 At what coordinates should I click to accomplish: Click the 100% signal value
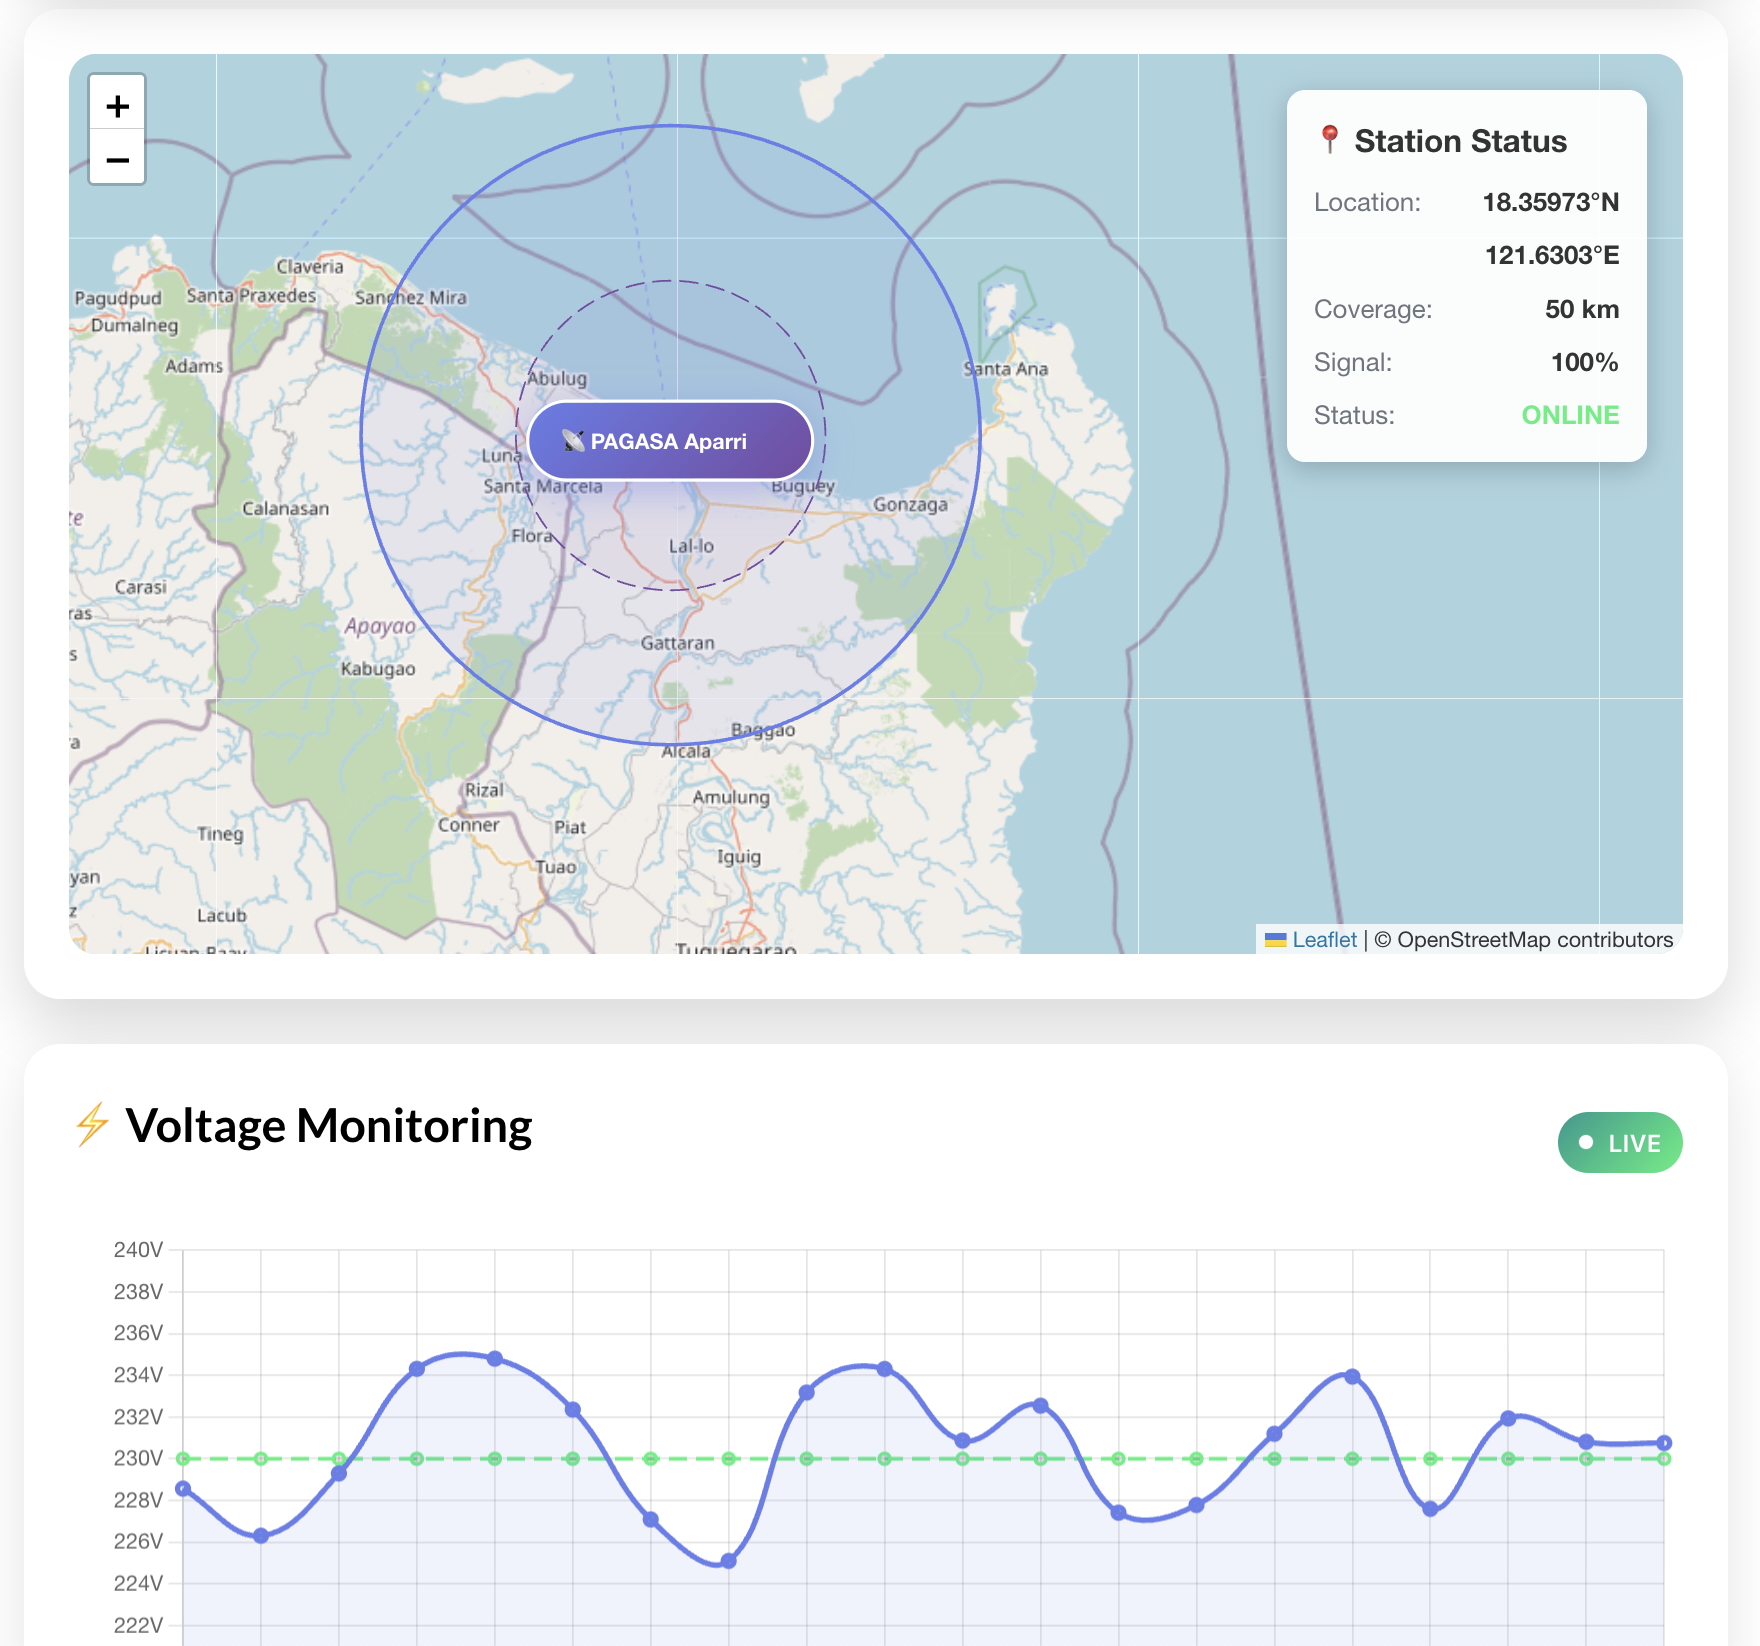click(1584, 362)
